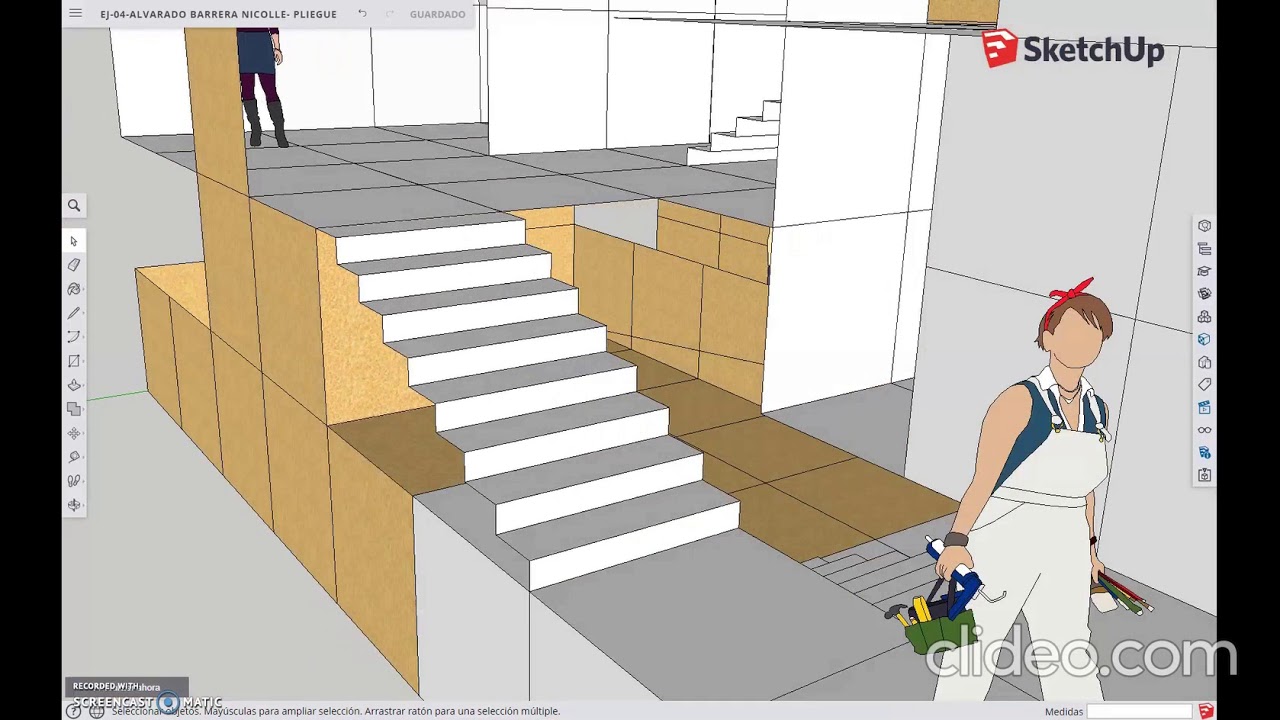Select the Walk footprints tool
Image resolution: width=1280 pixels, height=720 pixels.
point(74,481)
